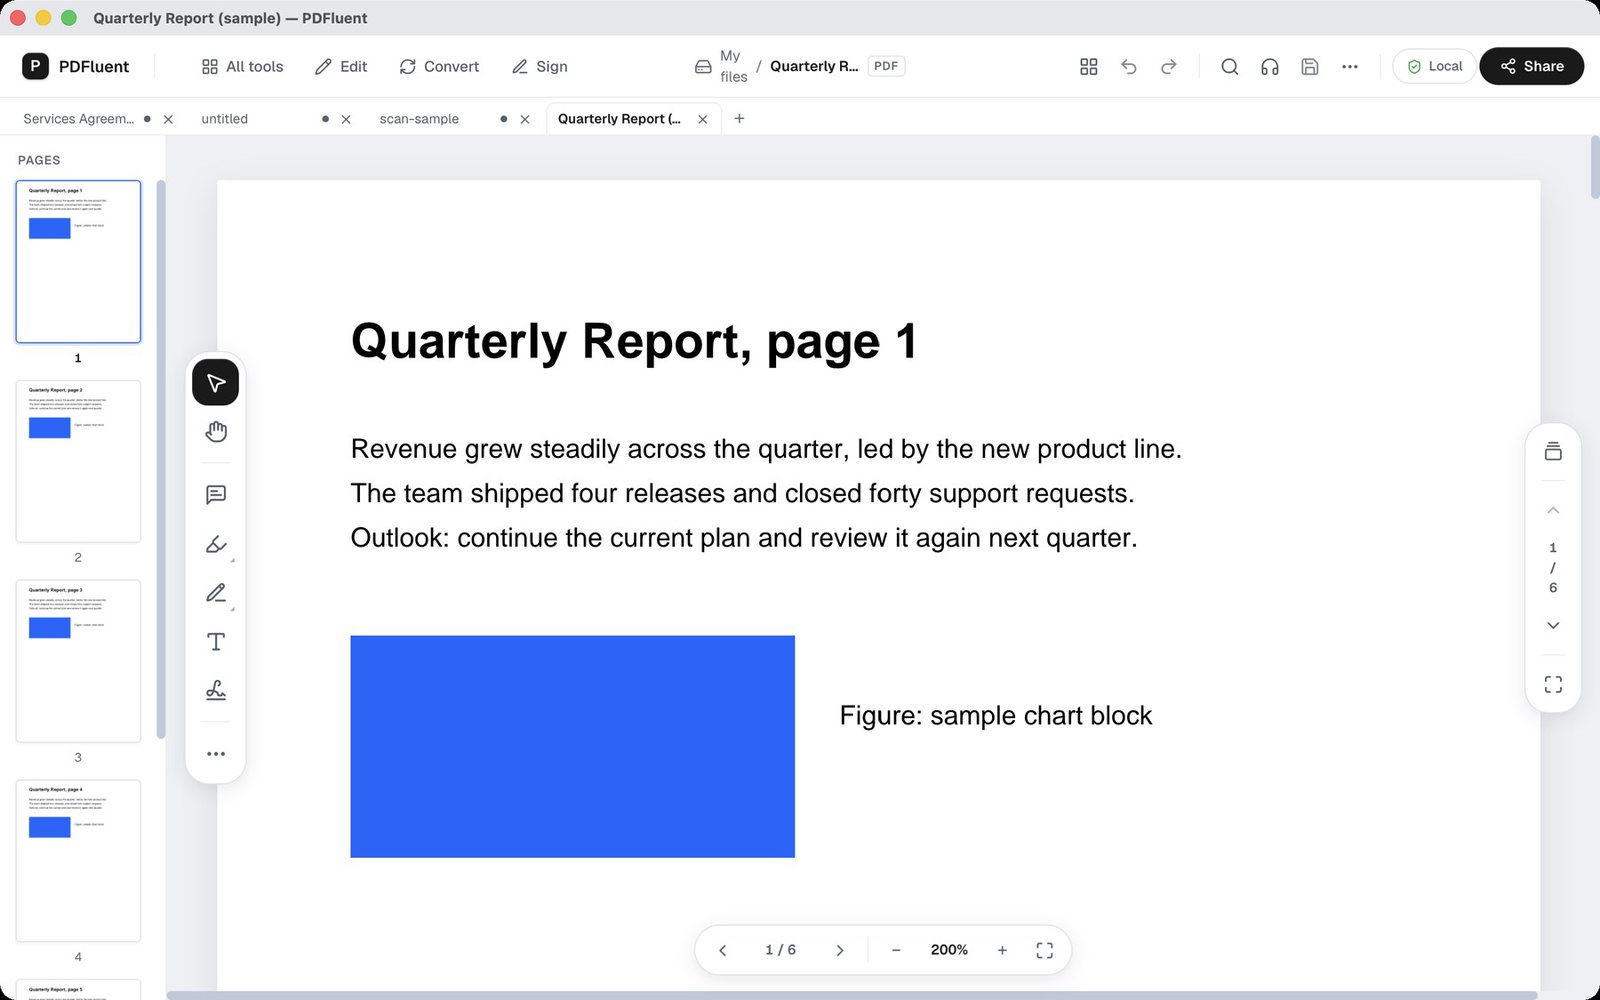
Task: Select the signature tool
Action: pyautogui.click(x=215, y=690)
